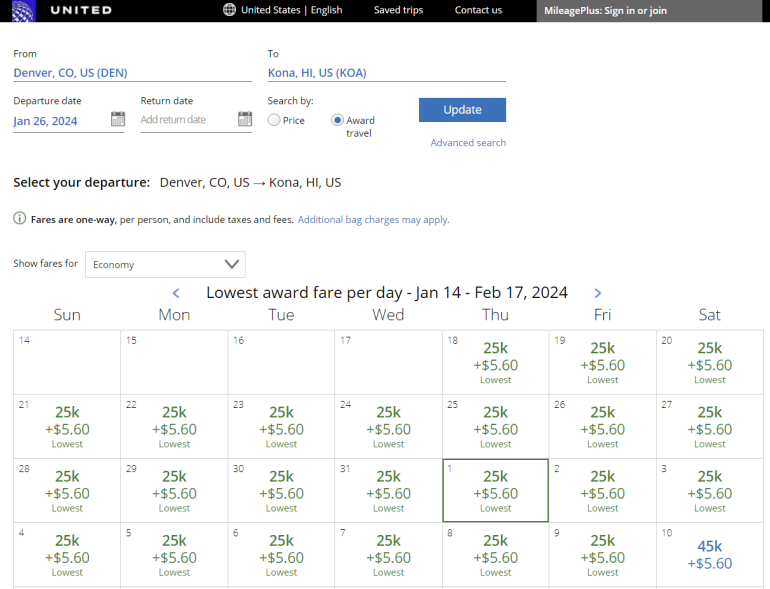Open the departure date calendar icon

click(x=118, y=119)
